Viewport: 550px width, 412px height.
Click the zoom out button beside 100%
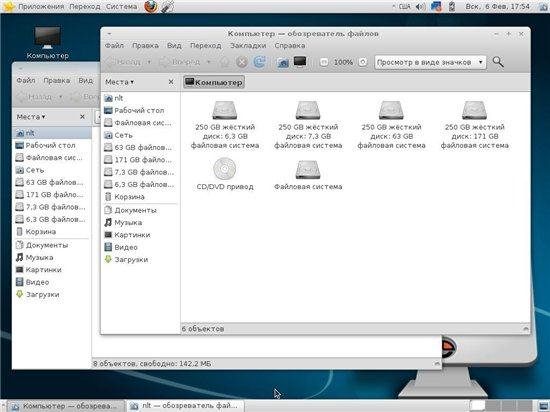click(x=324, y=62)
